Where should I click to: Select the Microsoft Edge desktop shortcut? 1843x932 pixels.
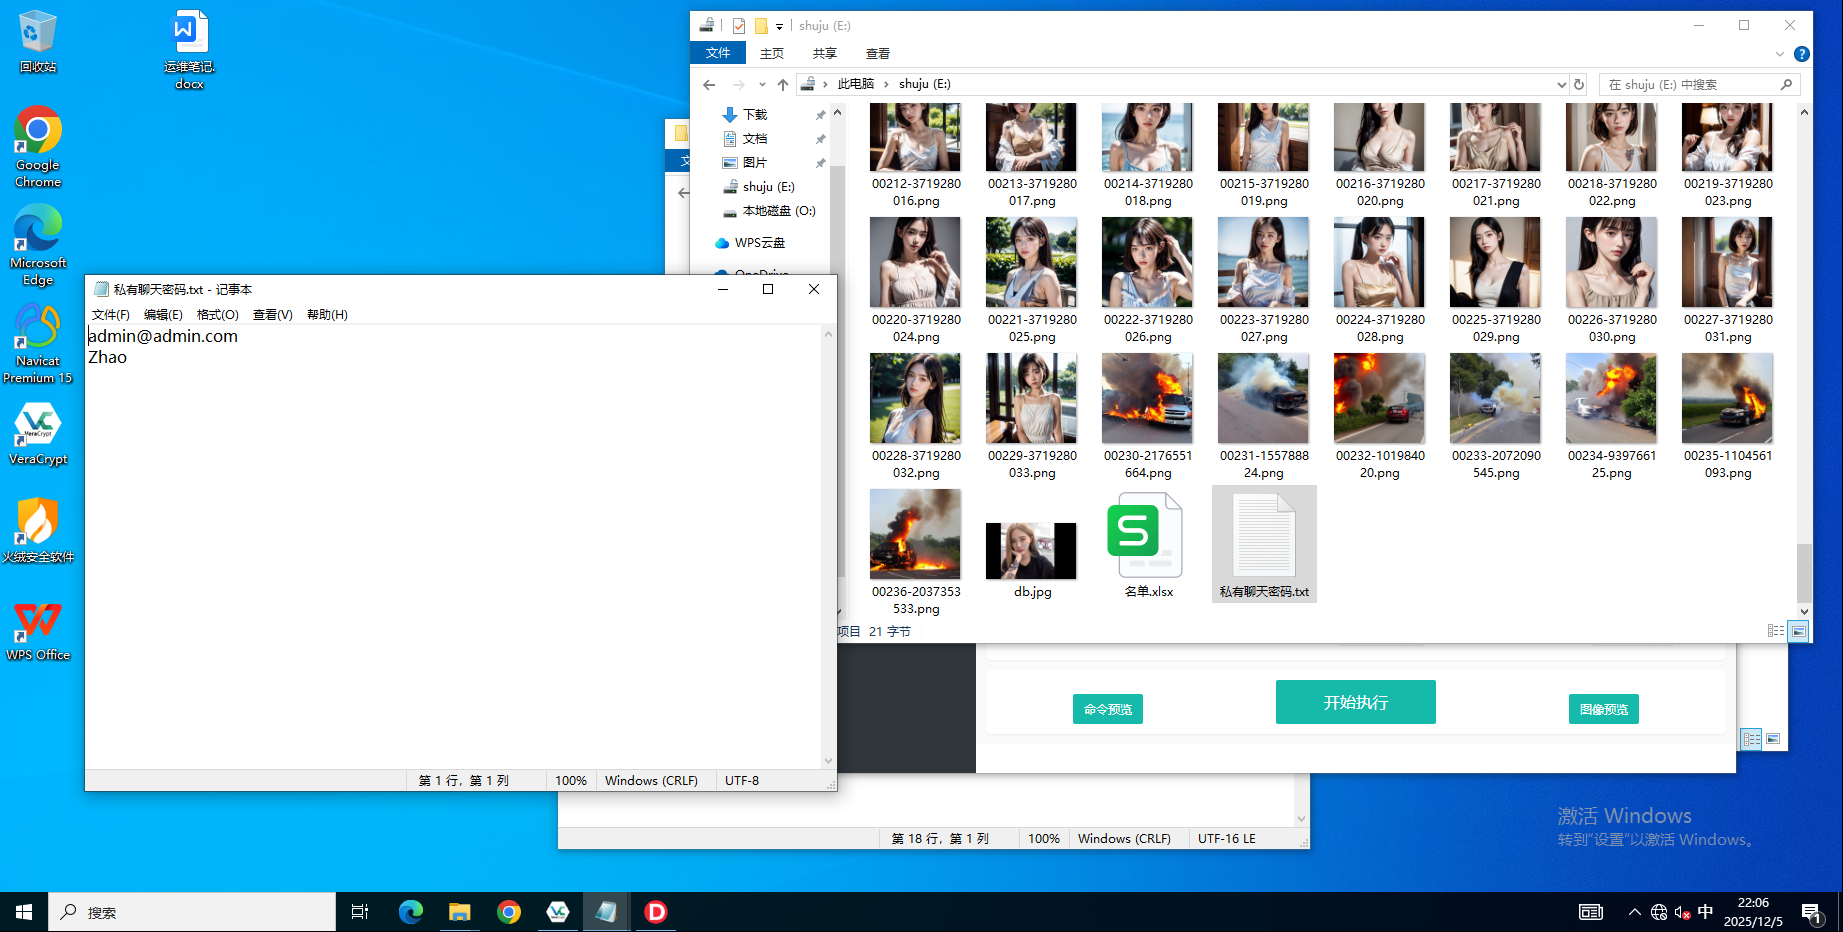(x=38, y=245)
